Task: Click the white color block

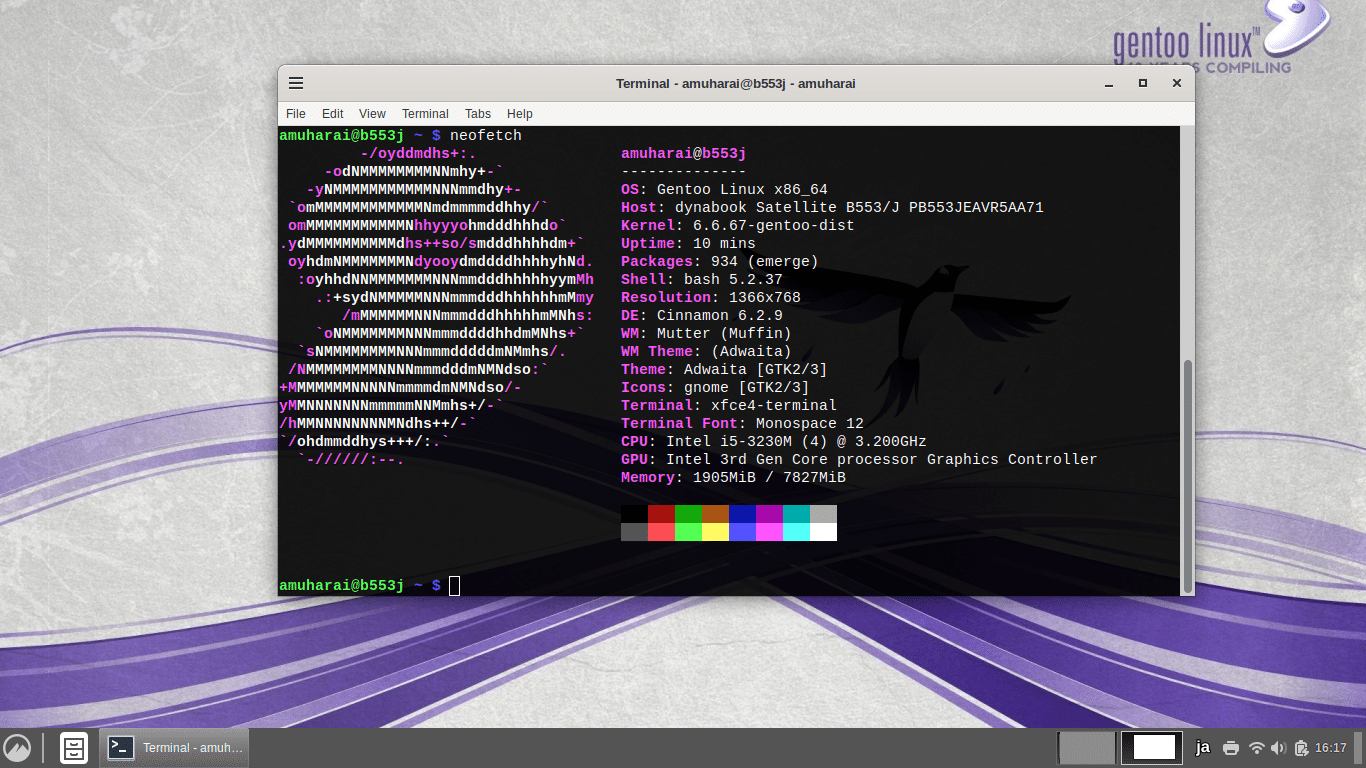Action: coord(823,531)
